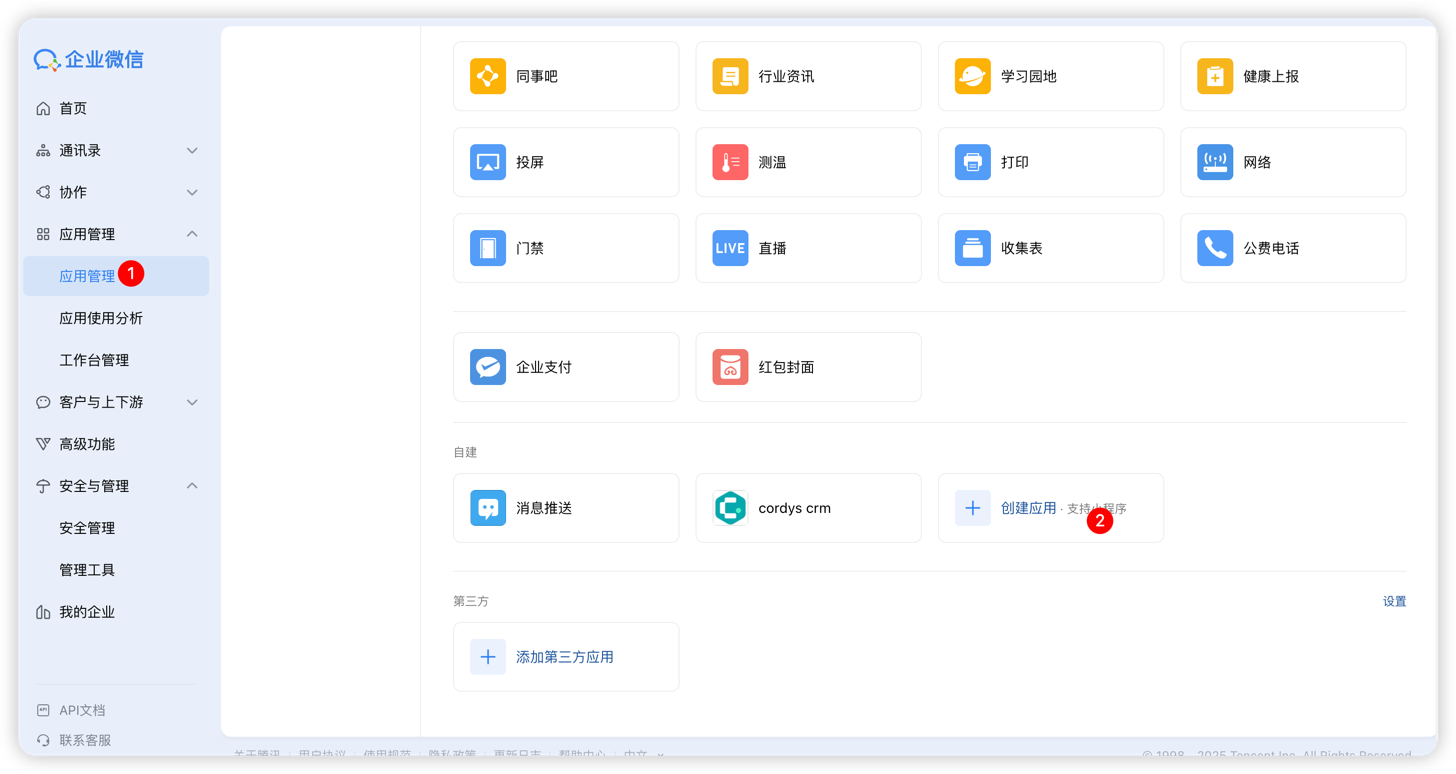Expand the 协作 sidebar chevron

(192, 192)
